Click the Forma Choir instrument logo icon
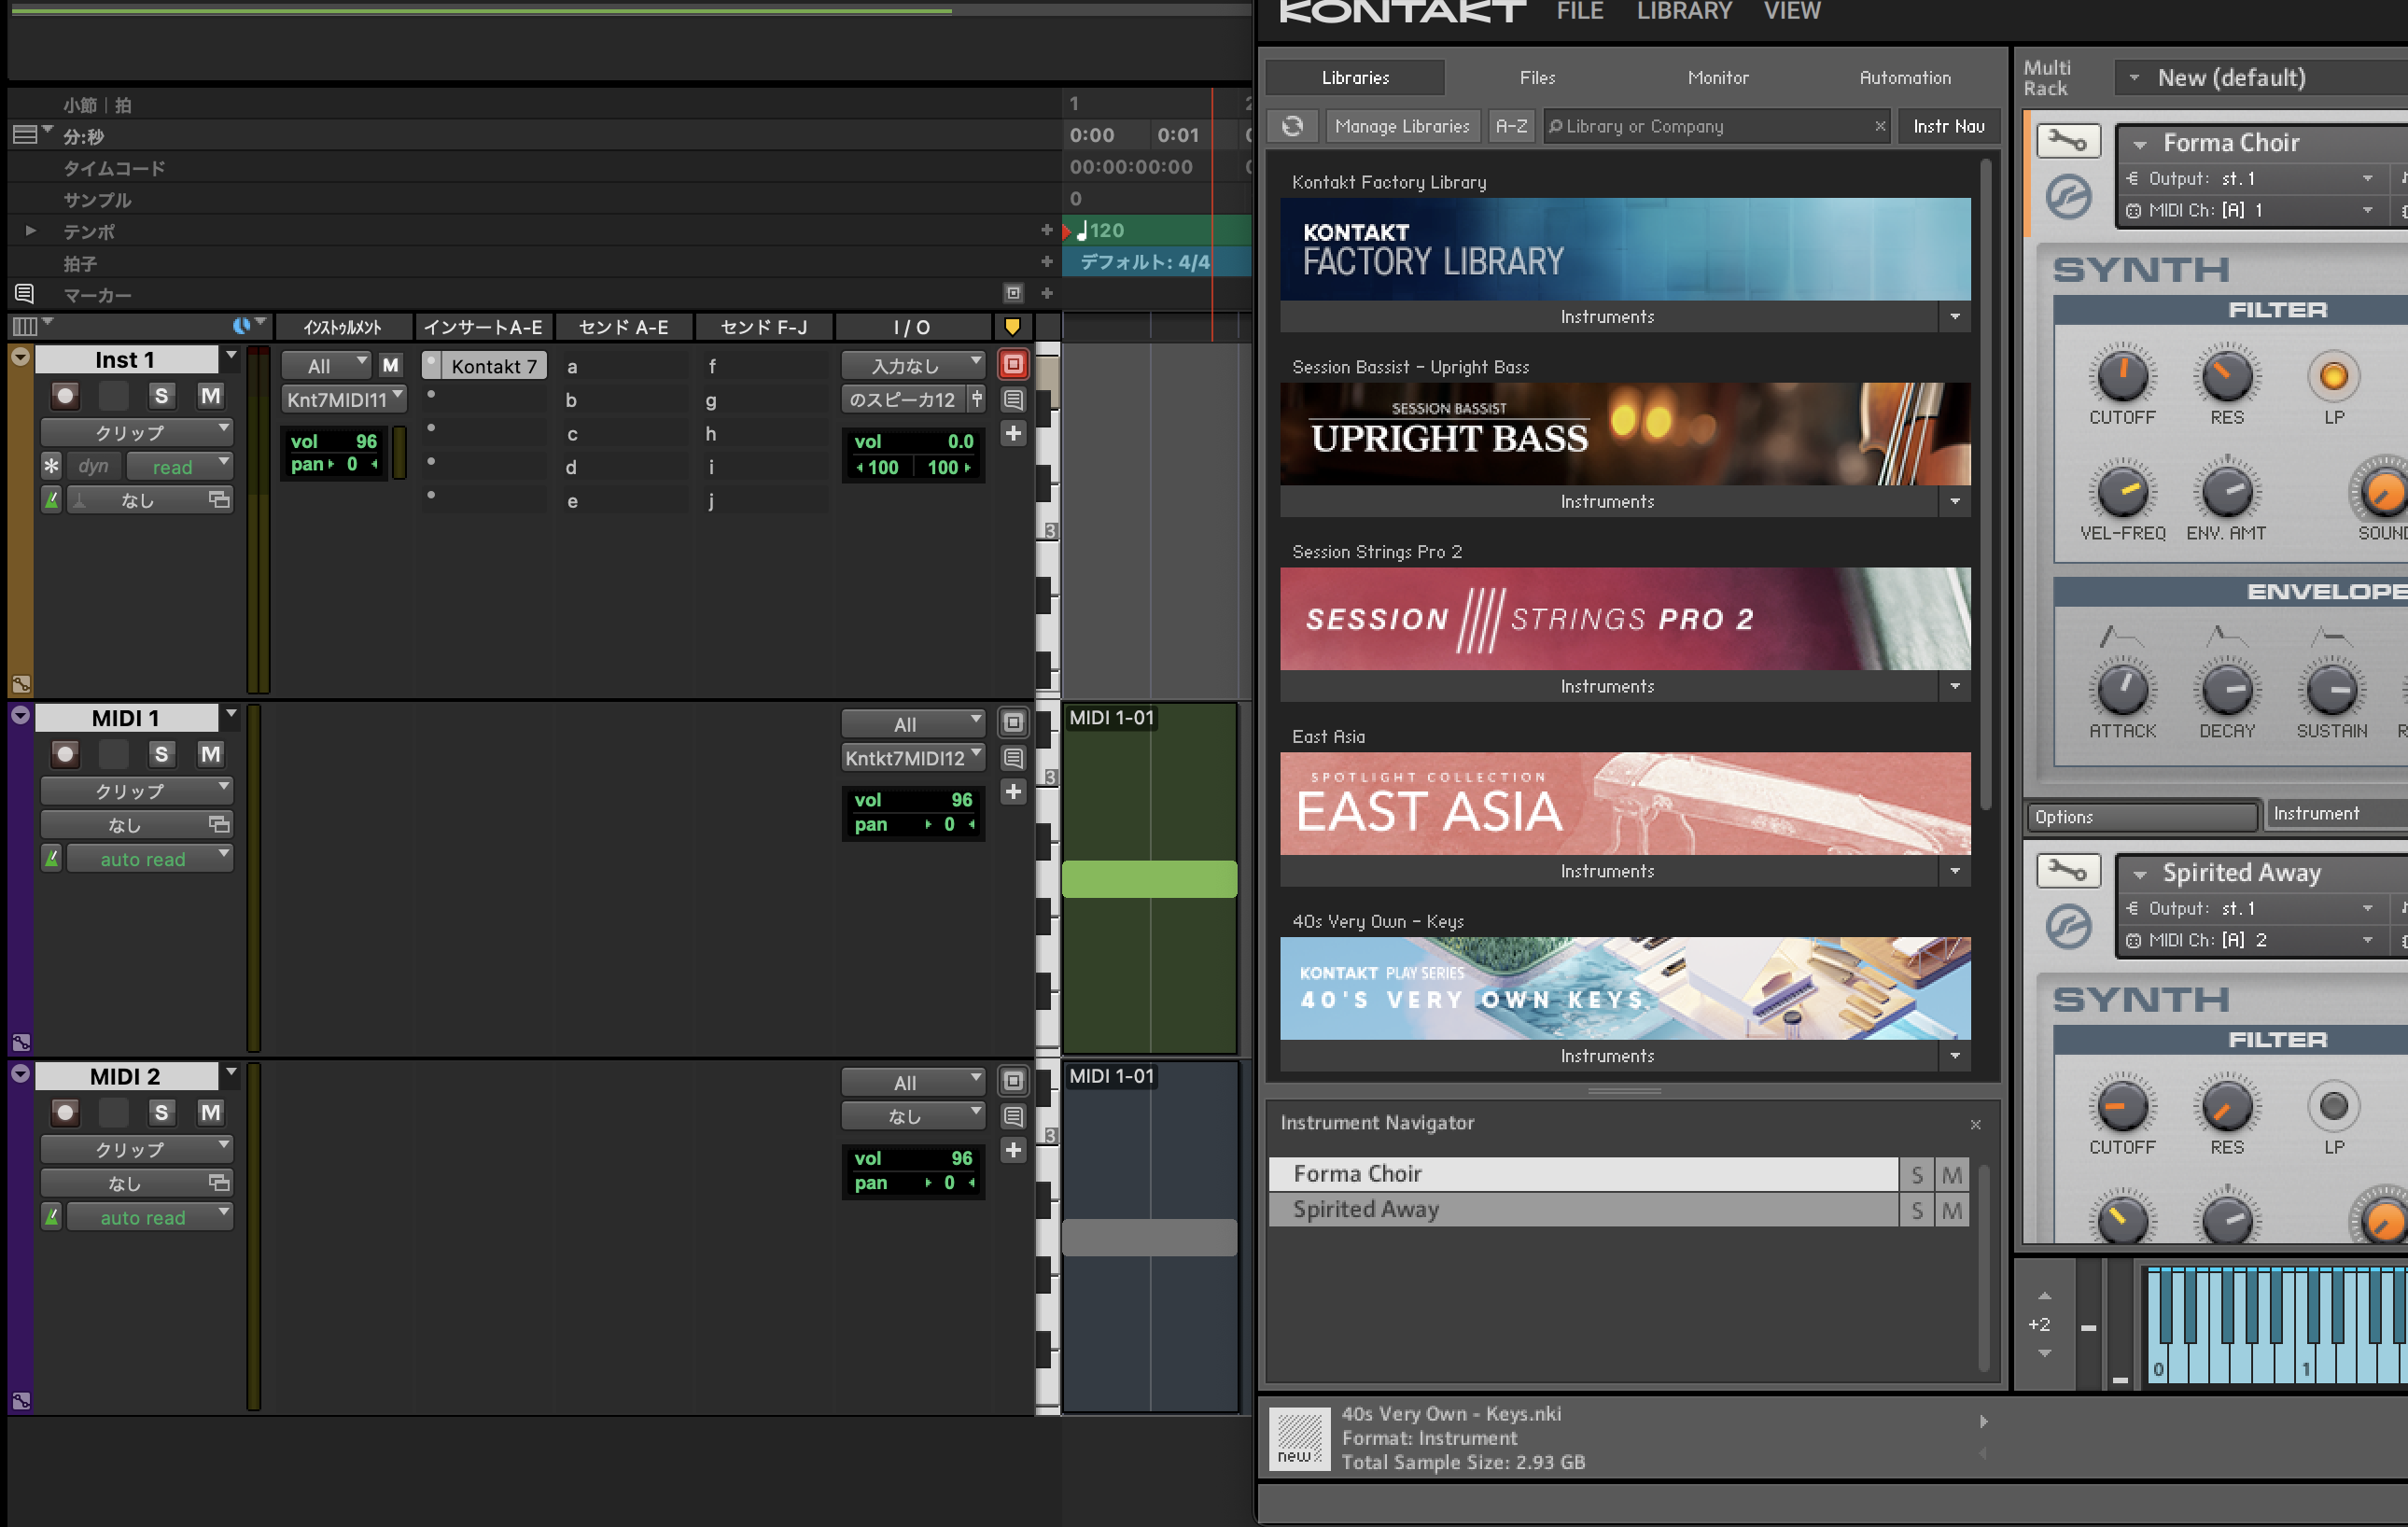 [x=2068, y=197]
